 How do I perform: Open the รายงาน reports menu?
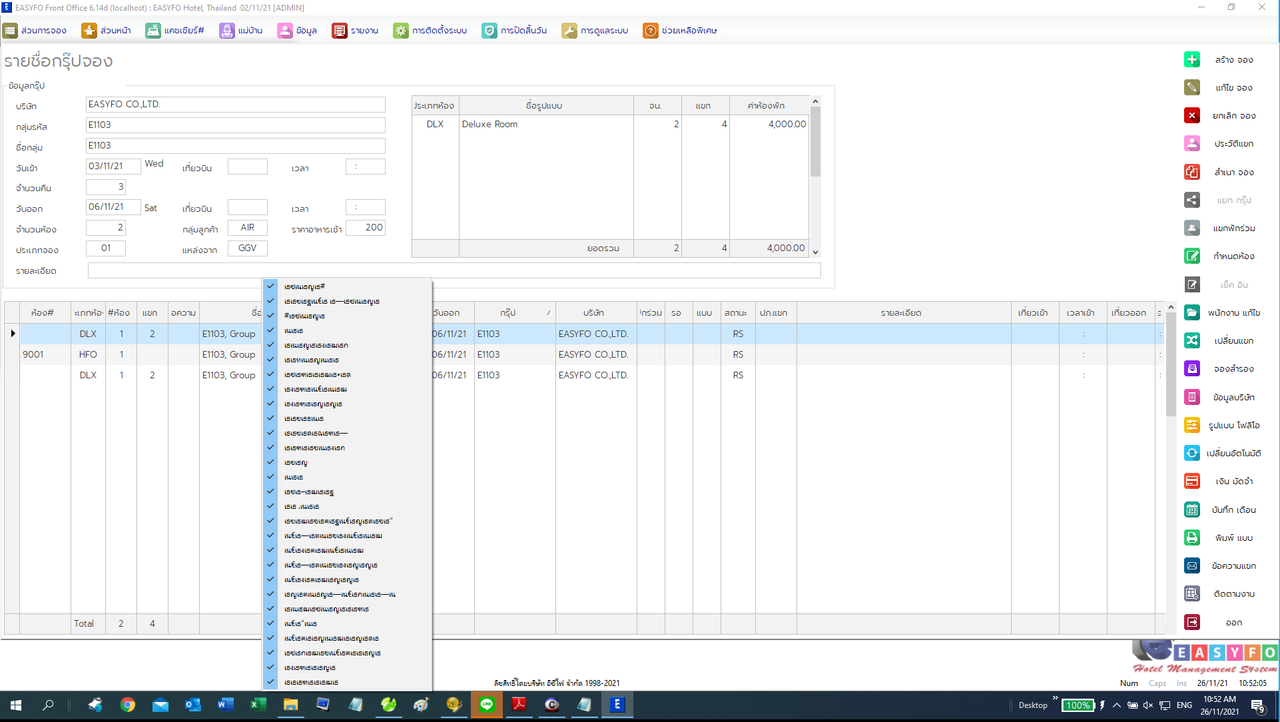[355, 31]
